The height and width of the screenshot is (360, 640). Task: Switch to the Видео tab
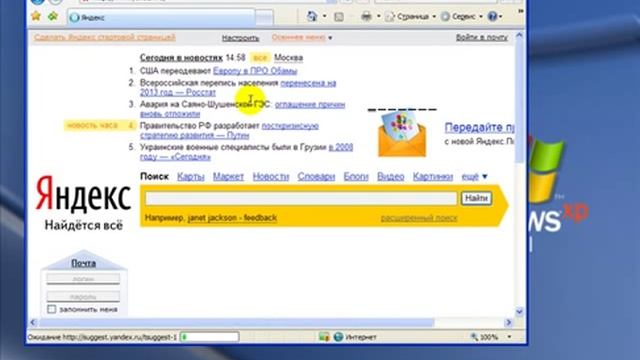click(x=391, y=176)
